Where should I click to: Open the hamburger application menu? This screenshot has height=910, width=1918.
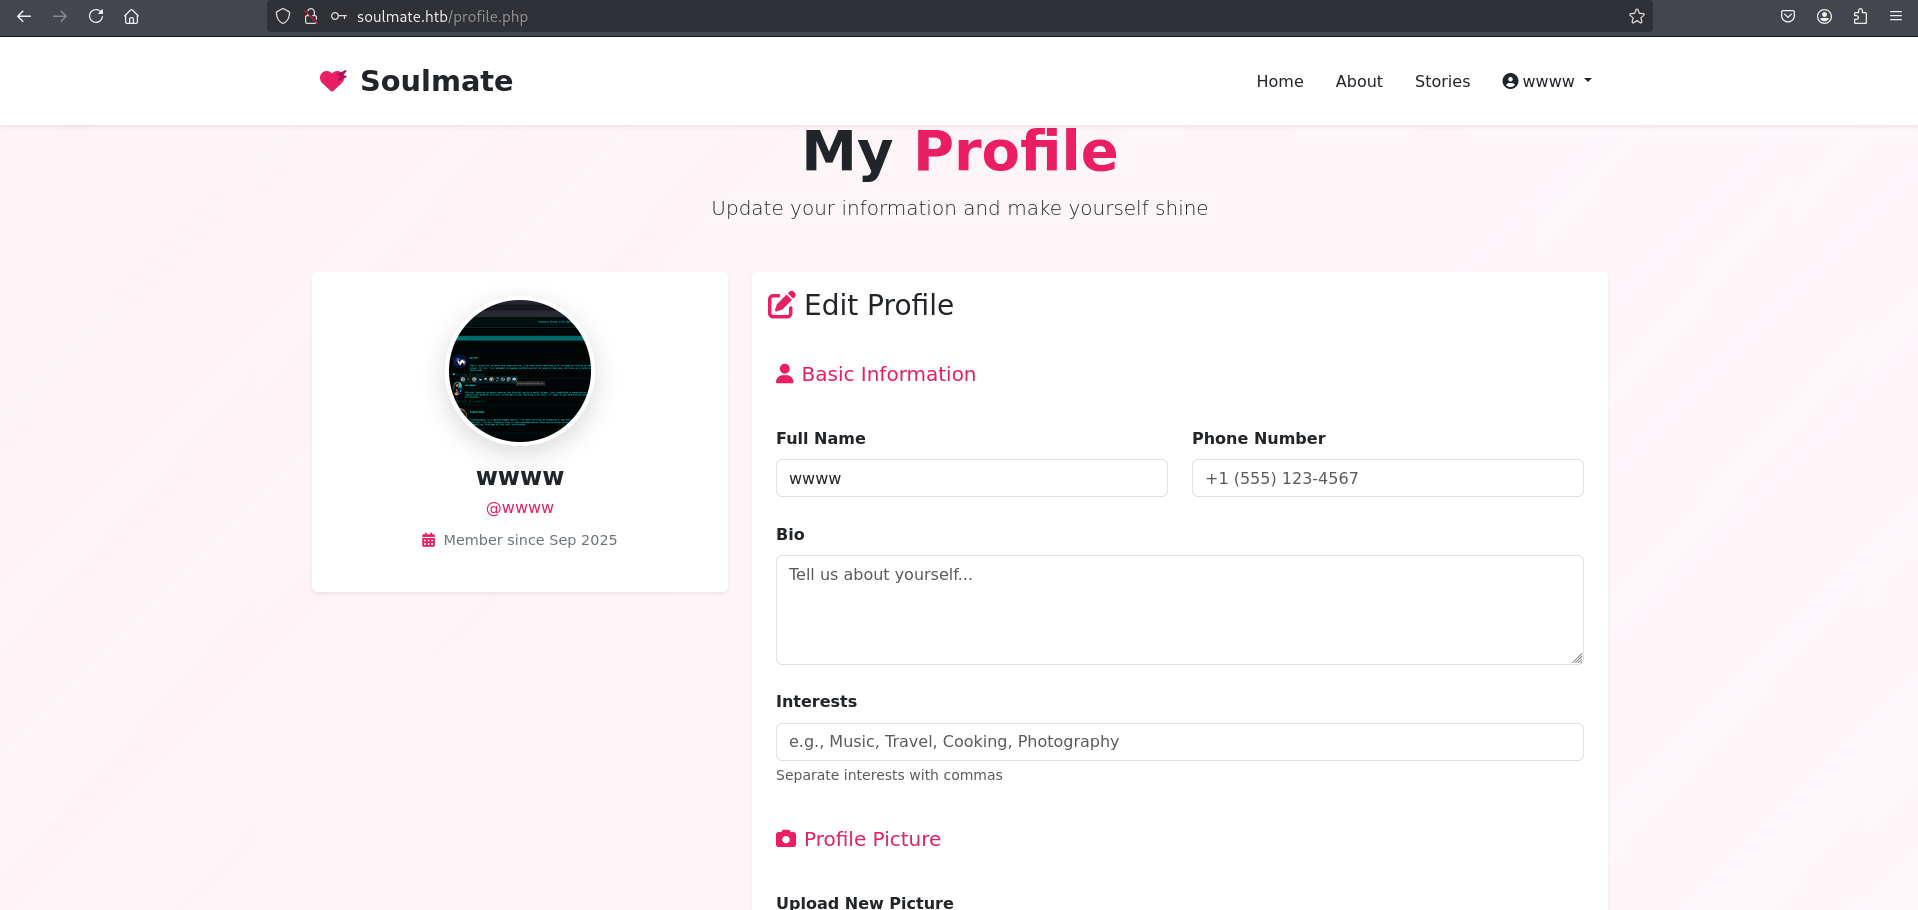[1896, 16]
